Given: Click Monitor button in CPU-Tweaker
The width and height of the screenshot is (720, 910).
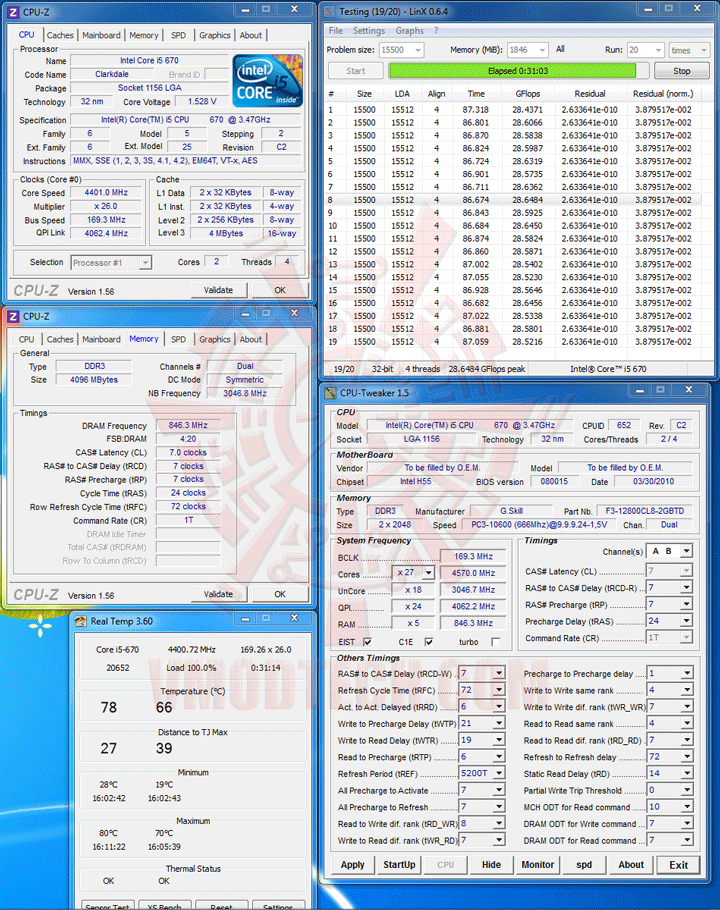Looking at the screenshot, I should [x=538, y=865].
